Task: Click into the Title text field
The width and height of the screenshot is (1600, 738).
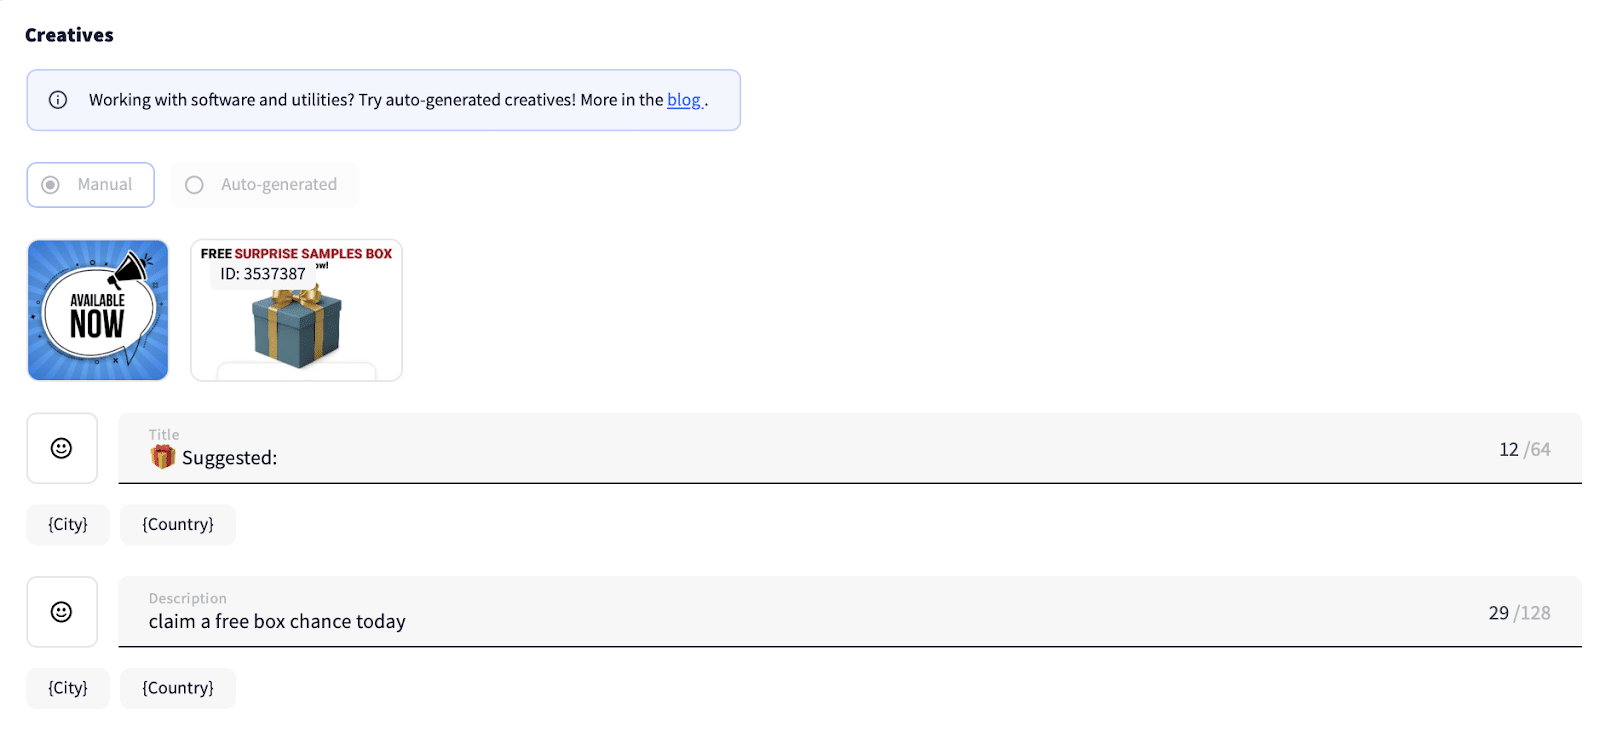Action: [x=800, y=458]
